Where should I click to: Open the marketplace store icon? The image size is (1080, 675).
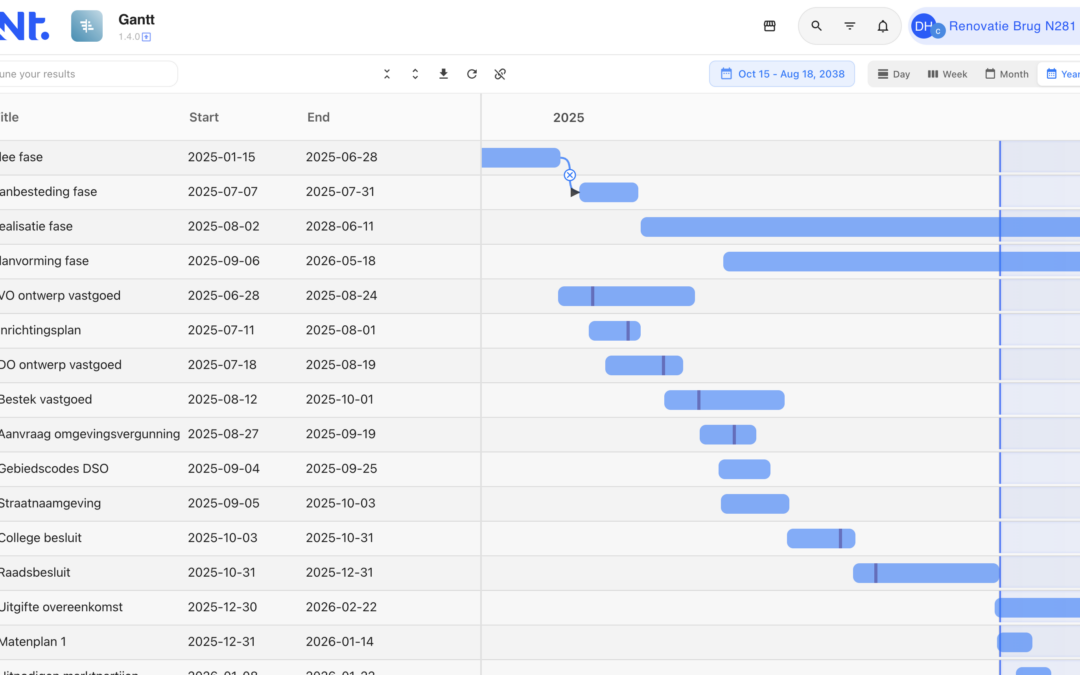tap(769, 26)
